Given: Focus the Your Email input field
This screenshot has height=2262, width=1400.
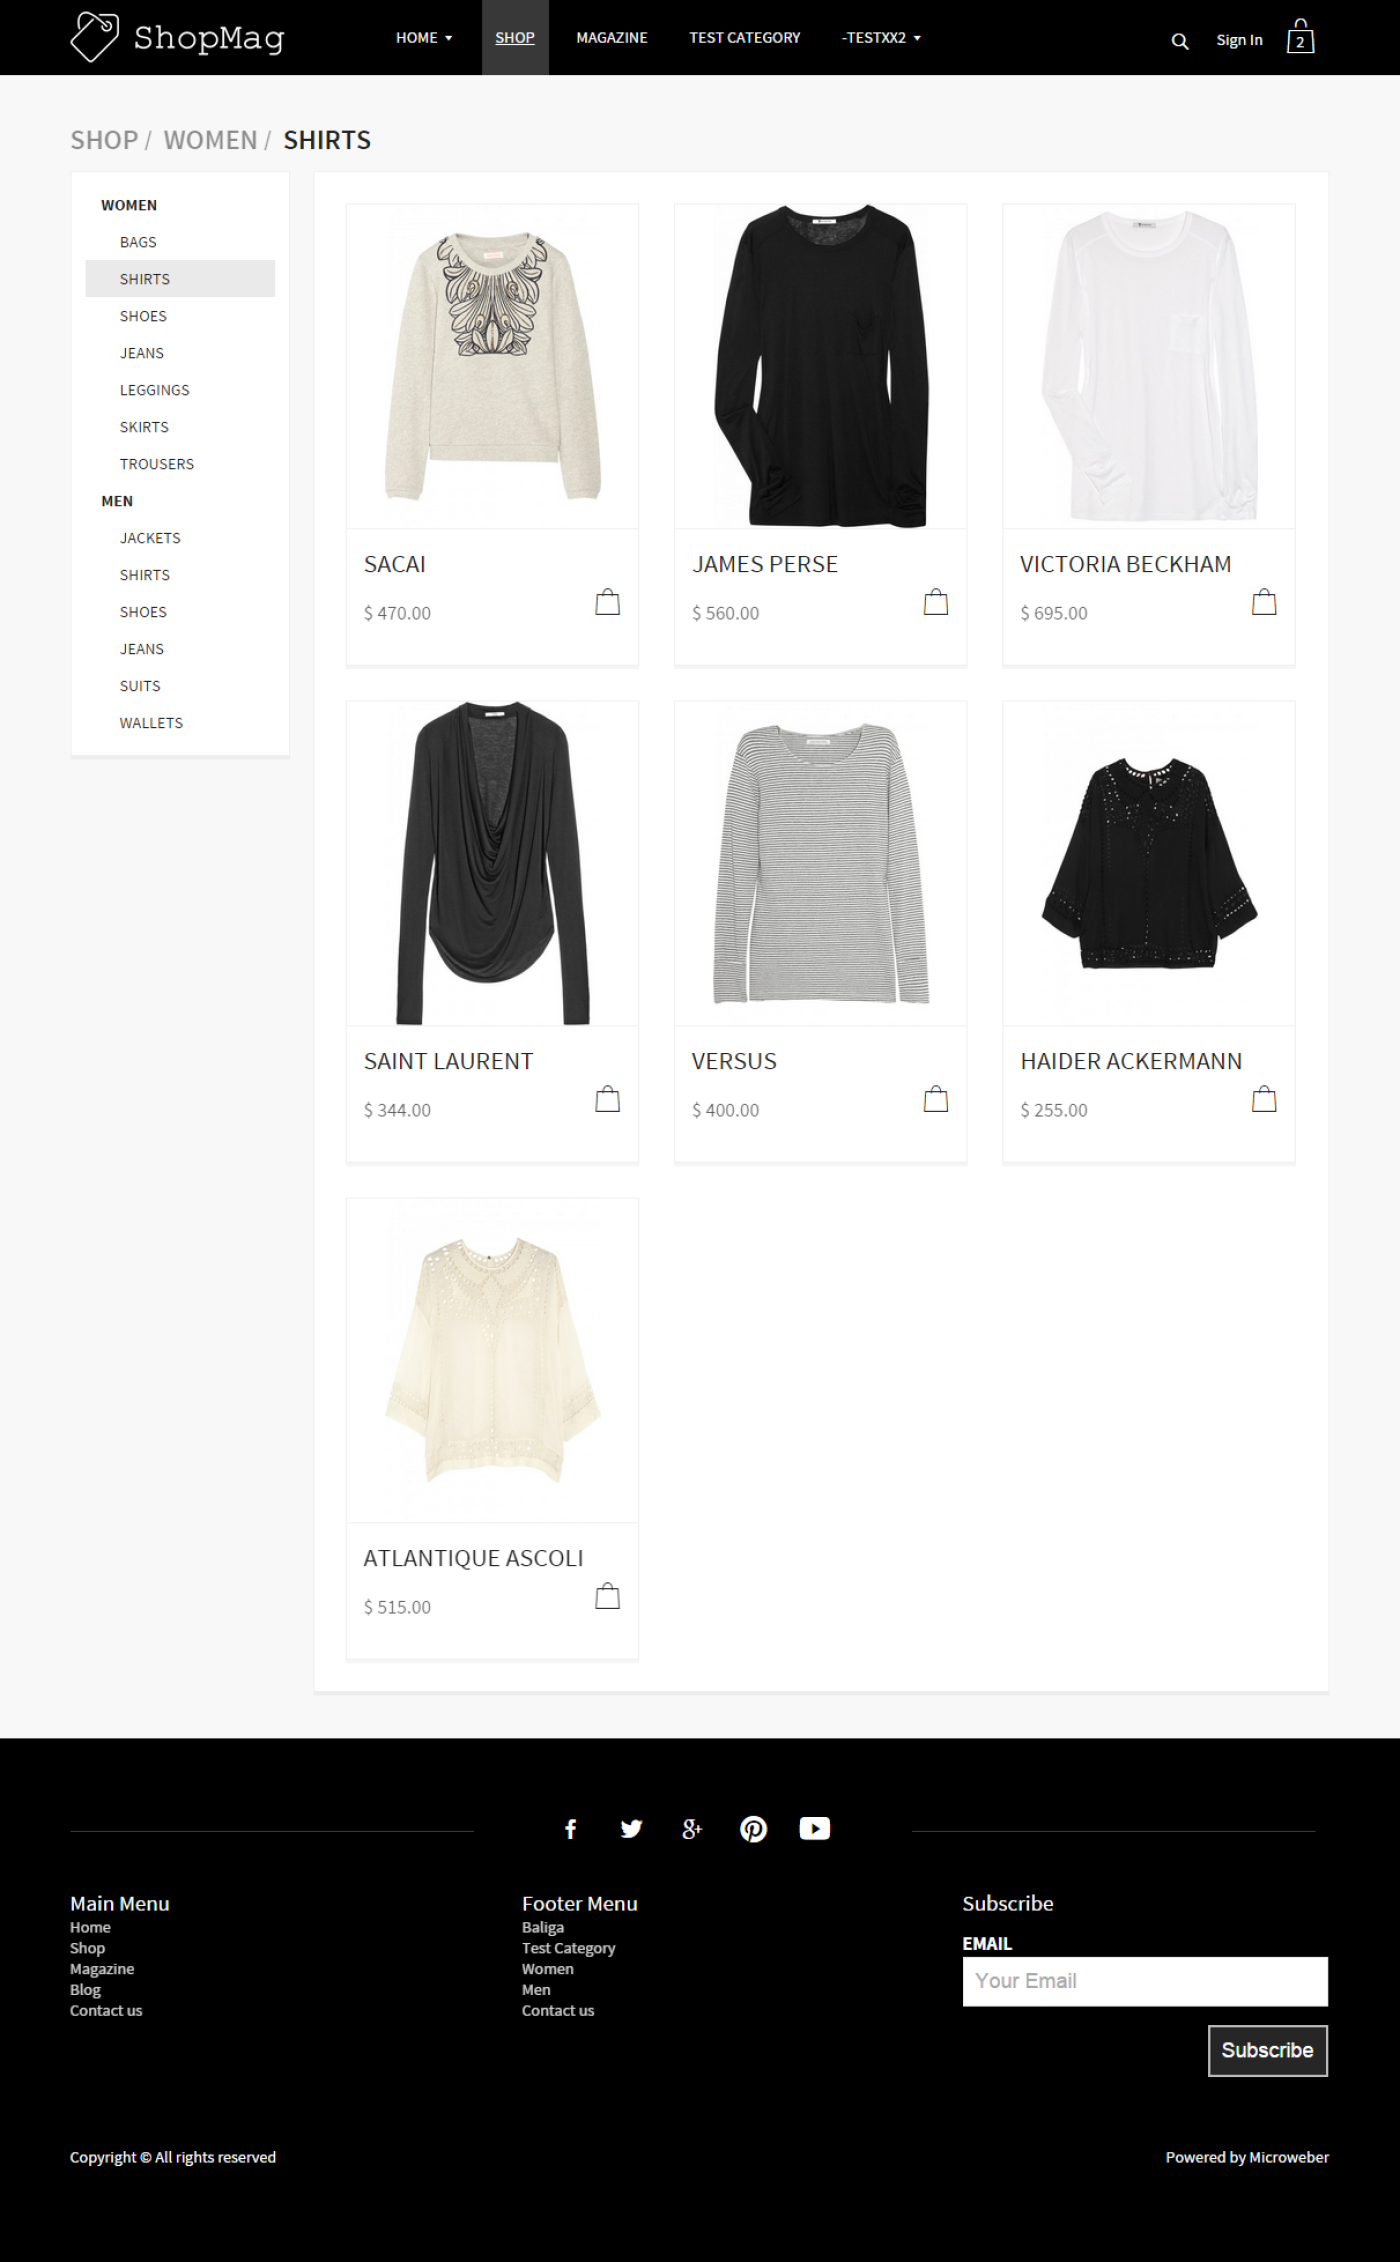Looking at the screenshot, I should tap(1145, 1981).
